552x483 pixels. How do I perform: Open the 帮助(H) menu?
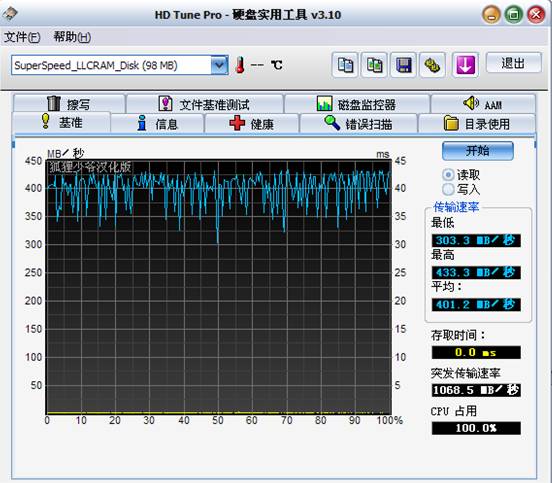(x=72, y=37)
